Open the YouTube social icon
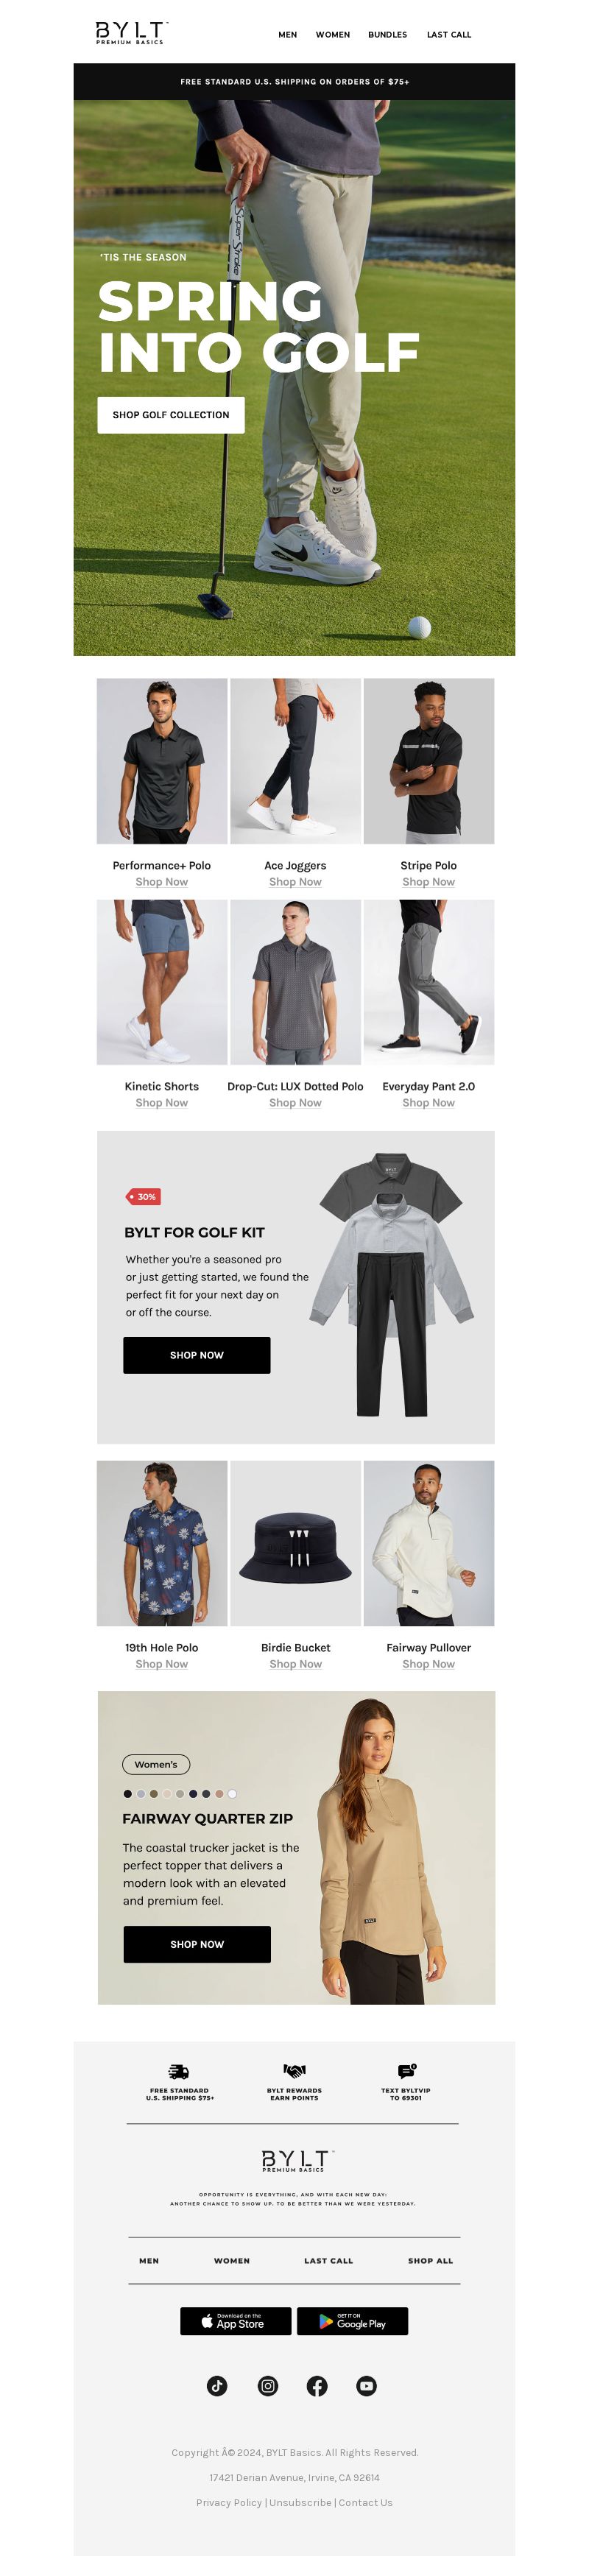The width and height of the screenshot is (589, 2576). tap(367, 2386)
